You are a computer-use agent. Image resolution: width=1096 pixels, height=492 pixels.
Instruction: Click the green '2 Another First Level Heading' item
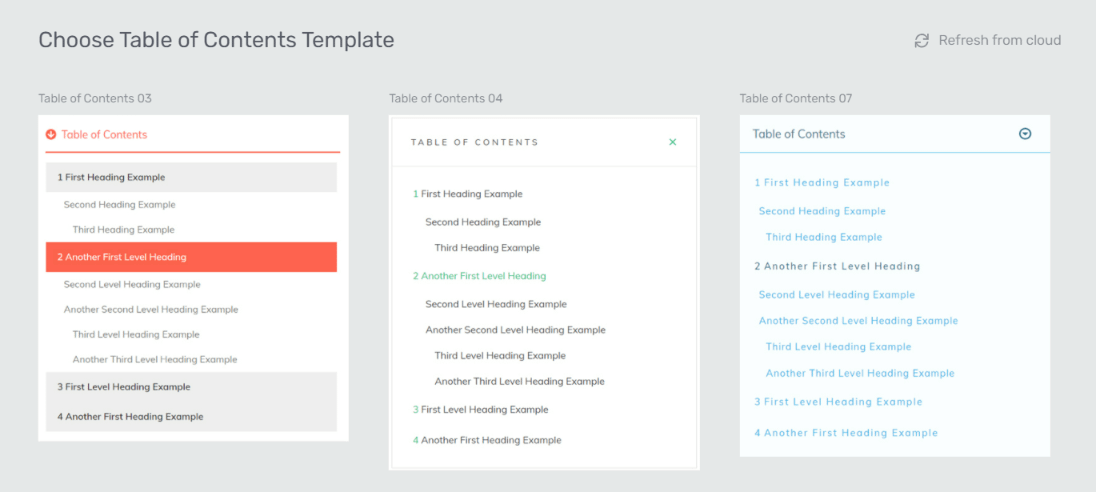(480, 276)
